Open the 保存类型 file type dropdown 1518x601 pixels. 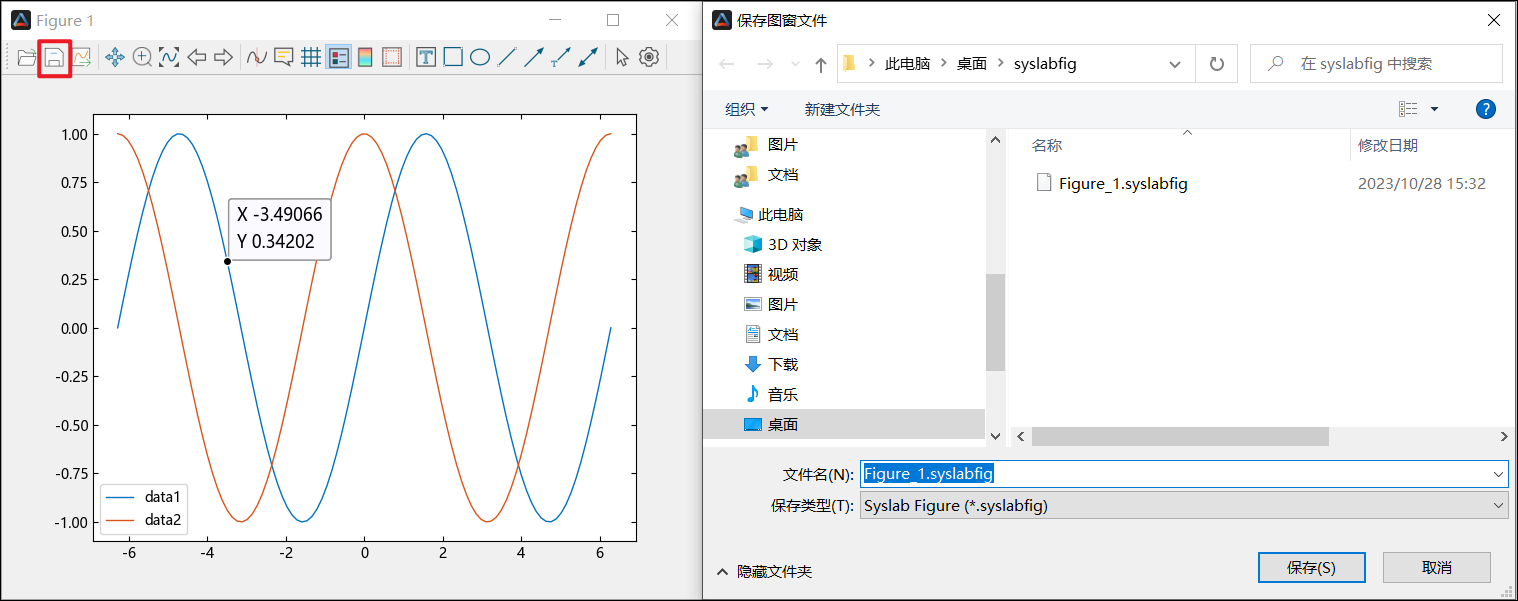coord(1498,506)
